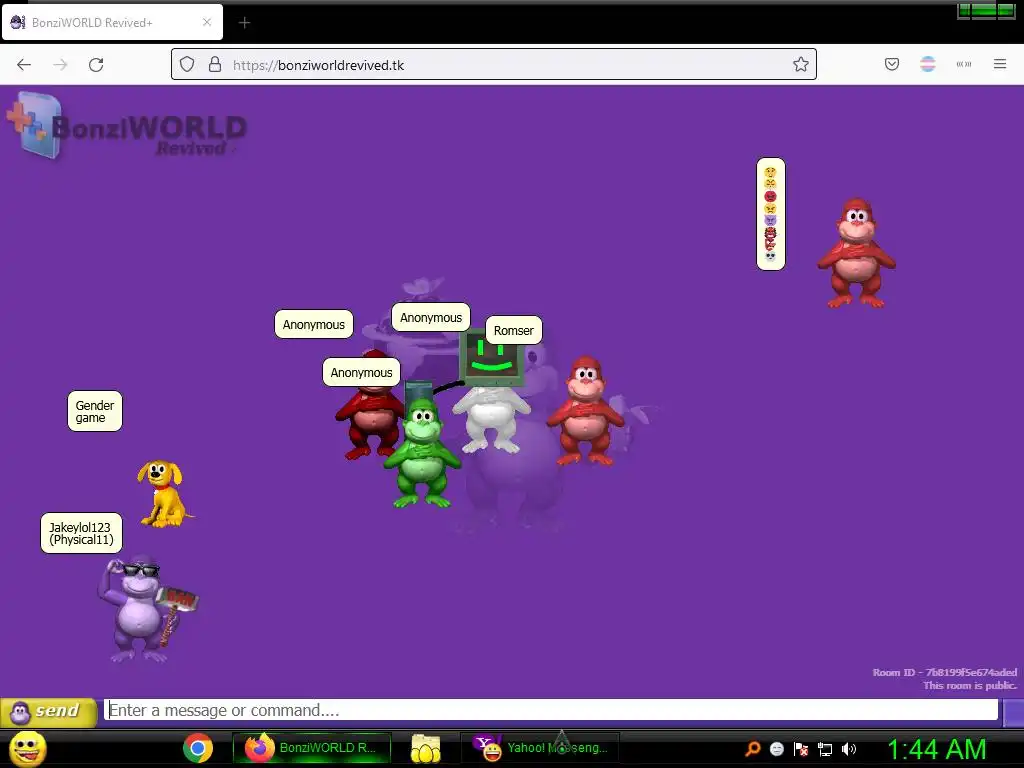1024x768 pixels.
Task: Select the BonziWORLD Revived+ browser tab
Action: [112, 23]
